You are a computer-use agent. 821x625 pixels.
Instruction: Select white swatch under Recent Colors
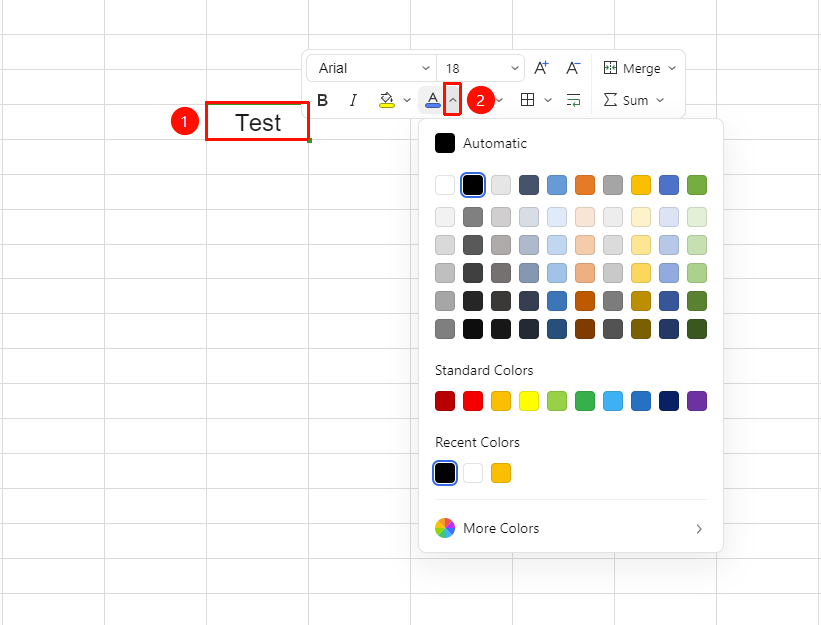(x=473, y=473)
